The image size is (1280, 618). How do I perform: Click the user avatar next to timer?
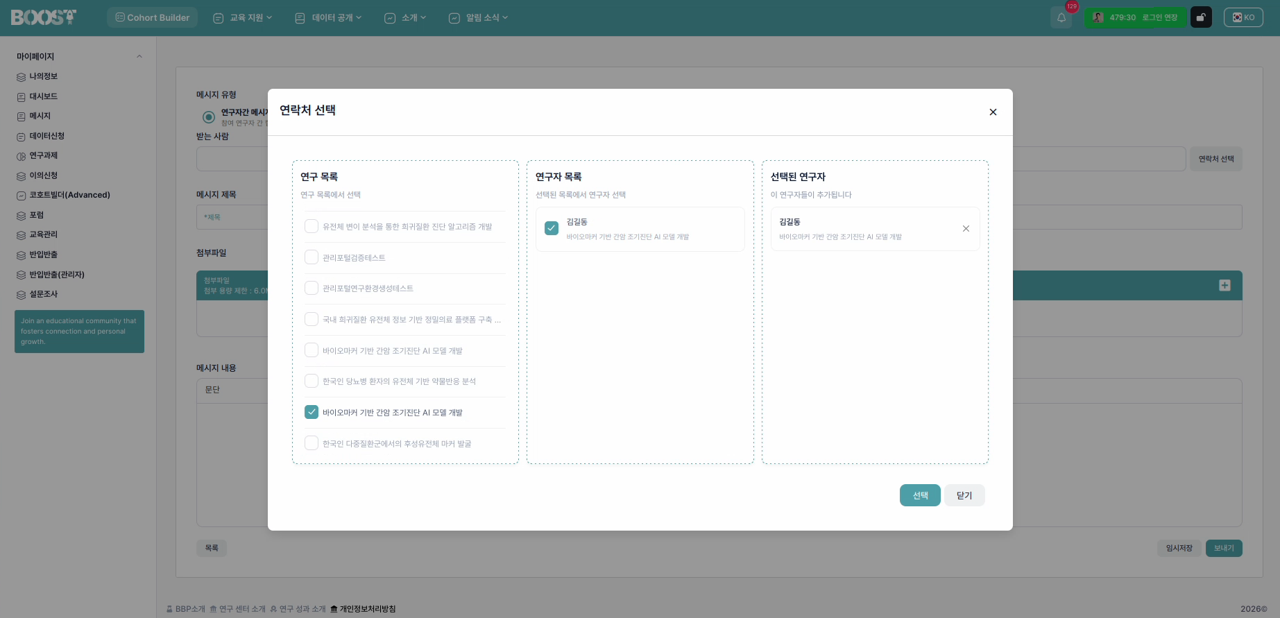click(1097, 17)
